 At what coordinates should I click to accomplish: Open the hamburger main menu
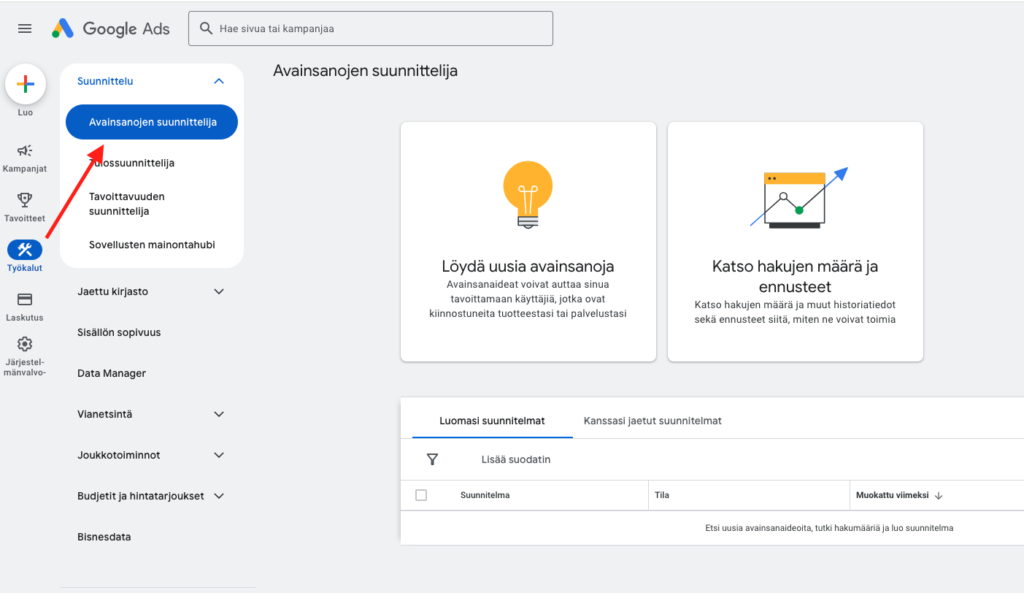tap(25, 29)
